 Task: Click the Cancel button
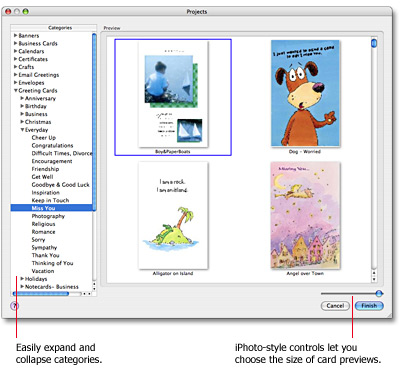click(x=335, y=306)
